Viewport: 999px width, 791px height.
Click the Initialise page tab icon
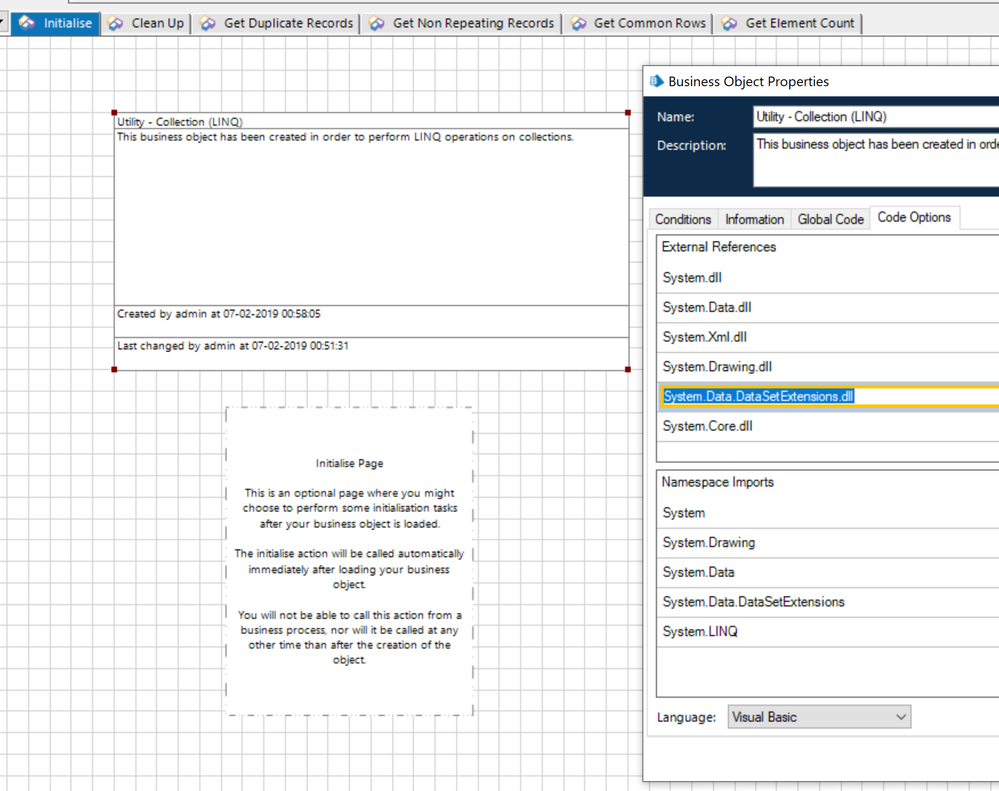[27, 23]
